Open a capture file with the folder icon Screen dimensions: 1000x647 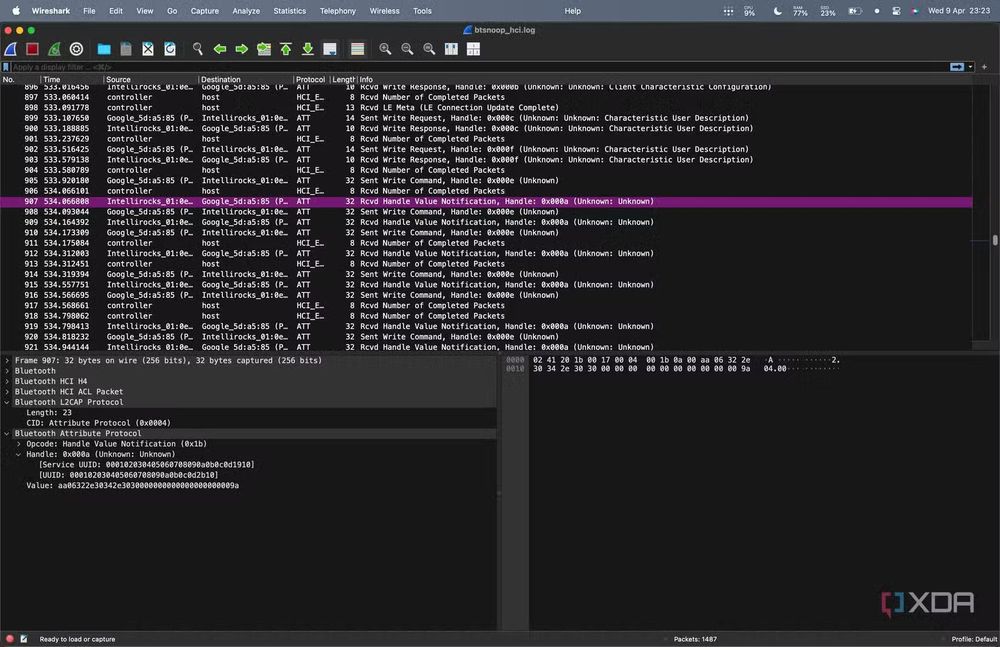104,49
